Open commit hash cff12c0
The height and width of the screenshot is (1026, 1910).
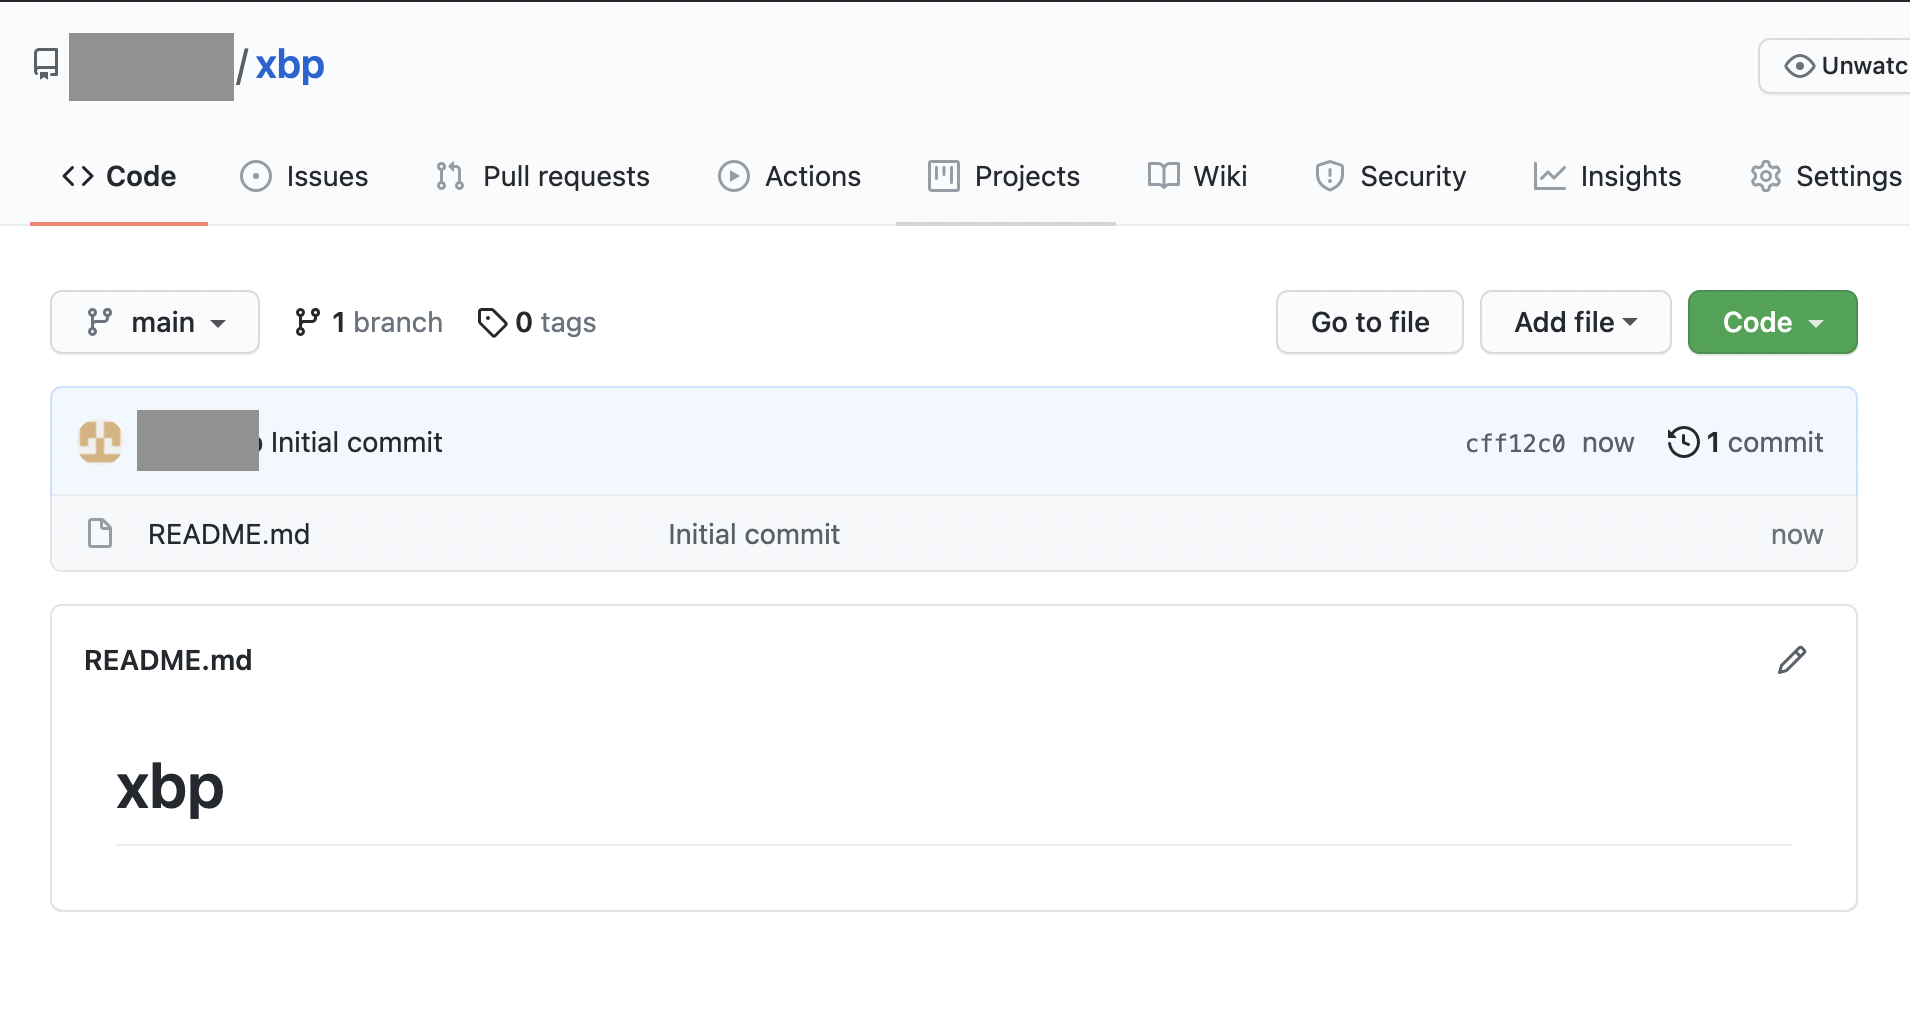1515,443
